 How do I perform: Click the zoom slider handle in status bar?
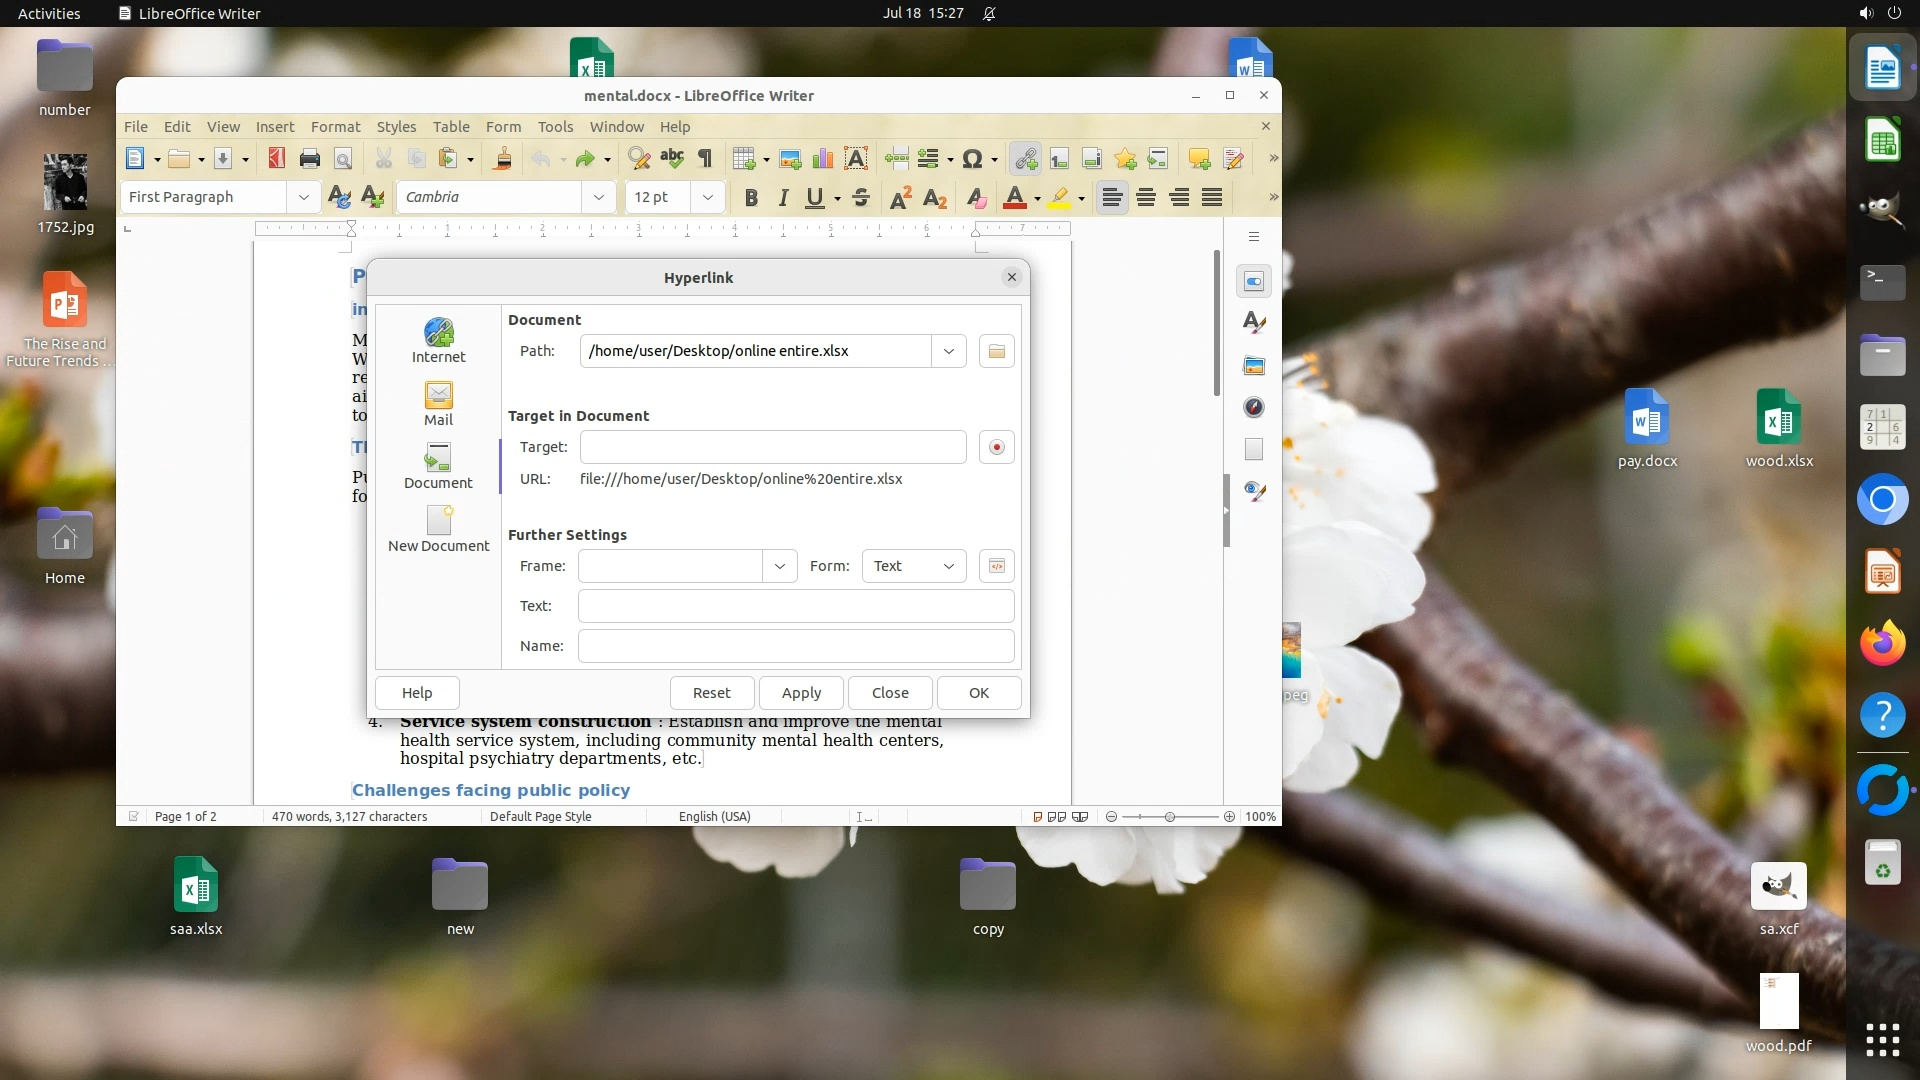(1169, 817)
